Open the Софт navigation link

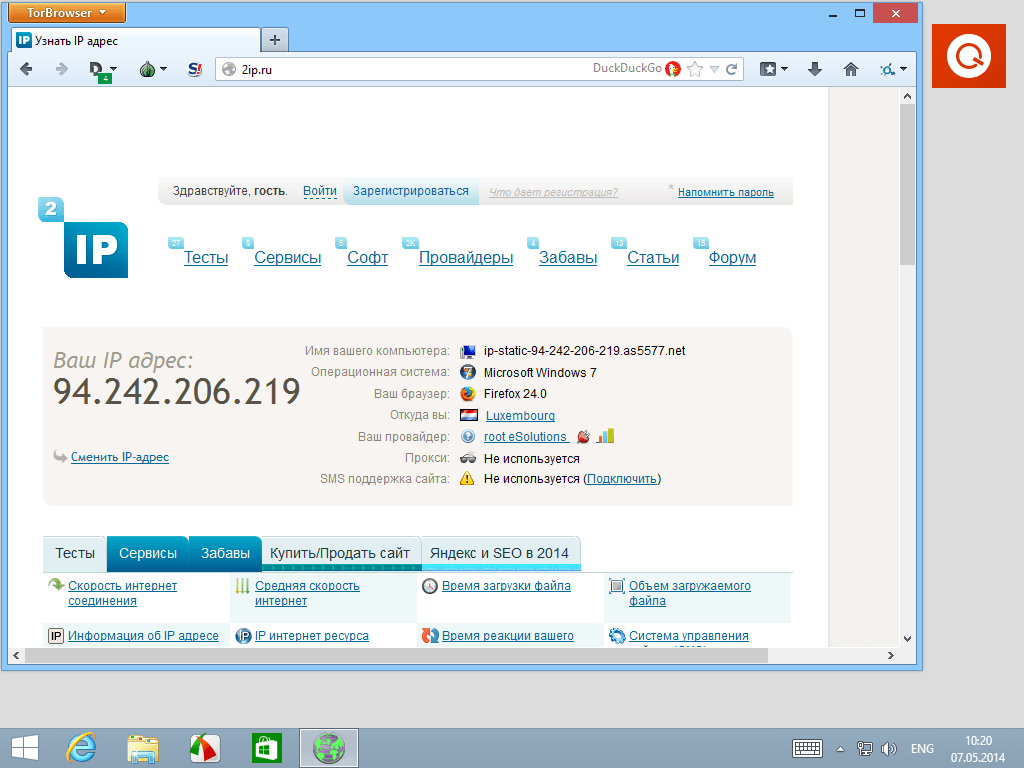pyautogui.click(x=367, y=257)
